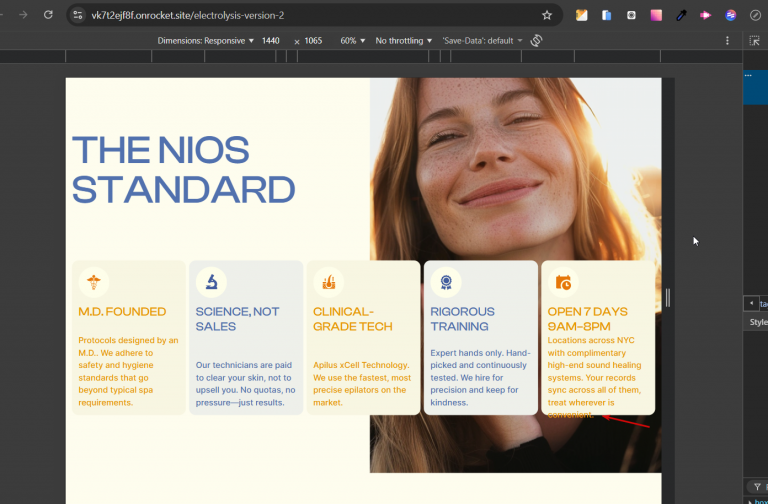Click the M.D. FOUNDED card title

coord(122,312)
